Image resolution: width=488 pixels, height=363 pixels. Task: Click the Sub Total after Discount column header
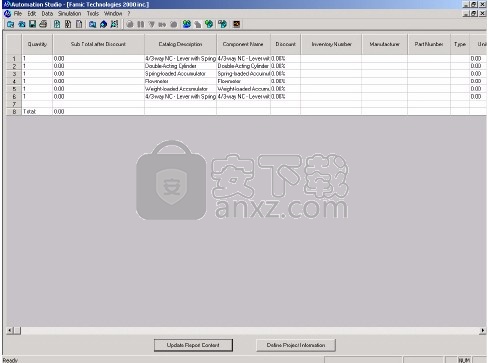coord(98,44)
